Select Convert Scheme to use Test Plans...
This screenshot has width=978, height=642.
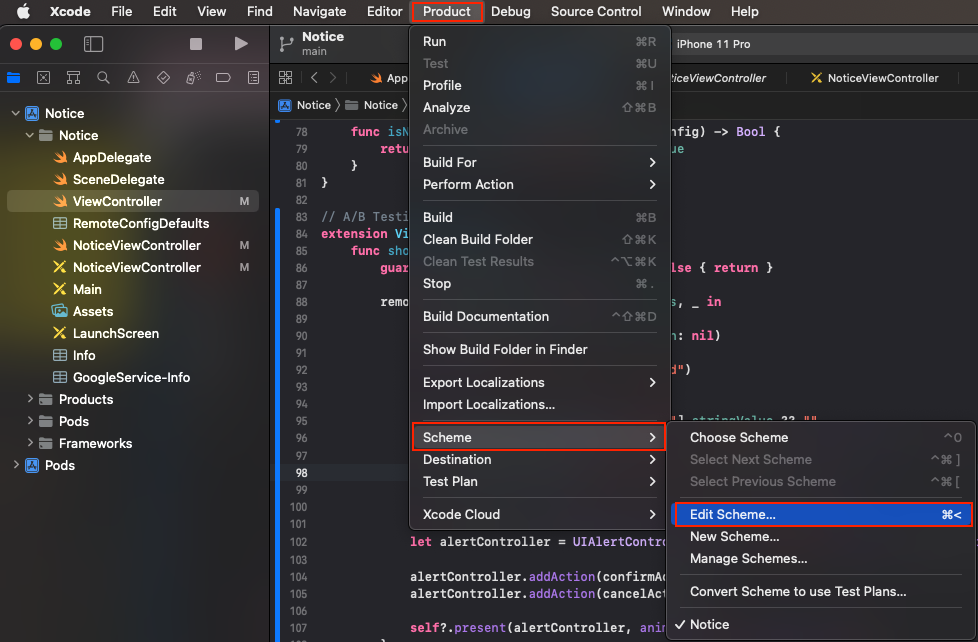[823, 591]
